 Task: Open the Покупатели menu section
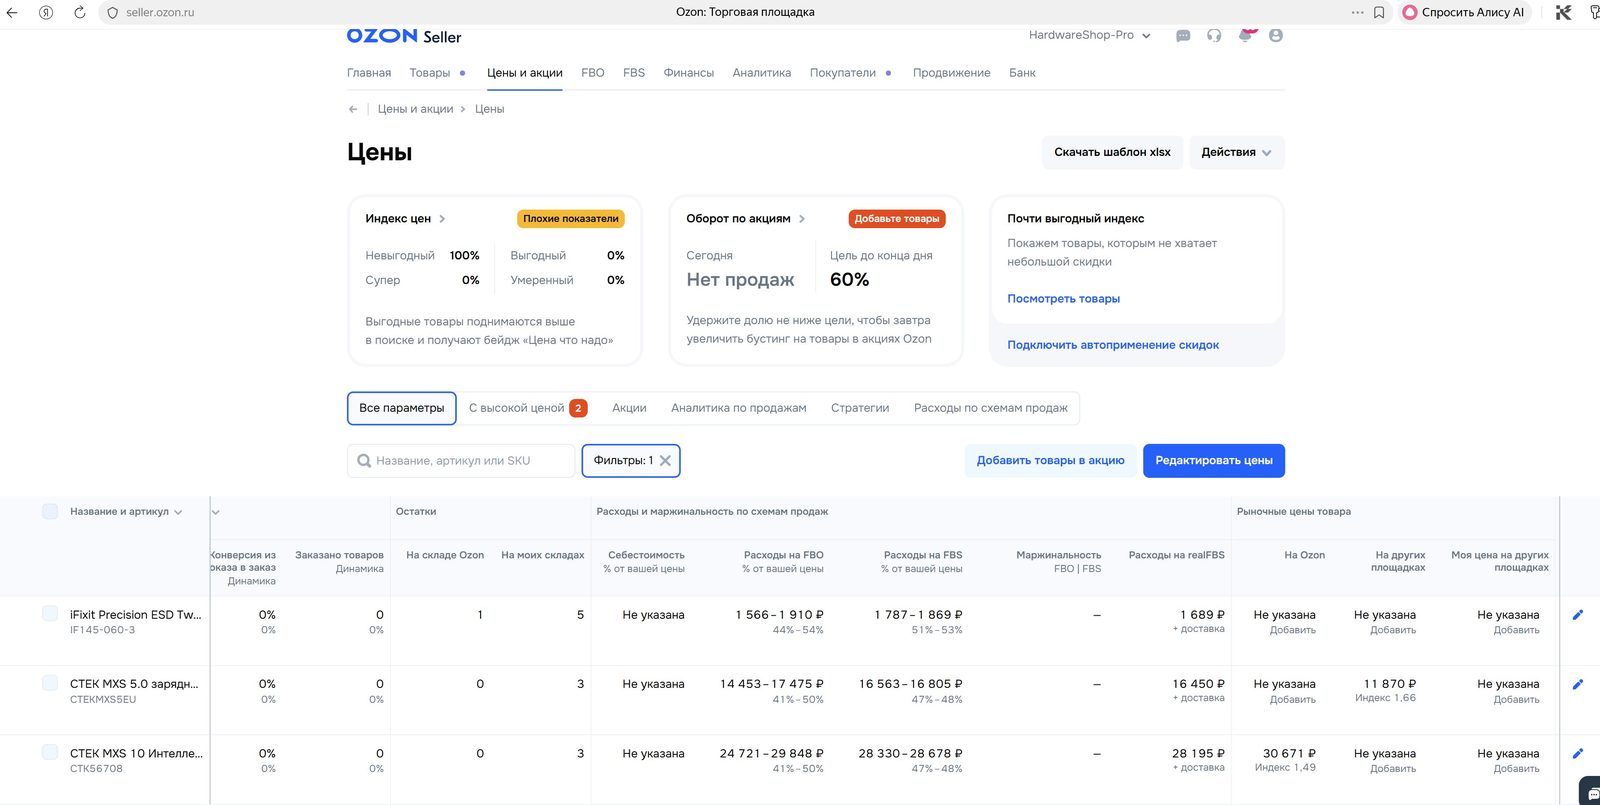pyautogui.click(x=843, y=73)
